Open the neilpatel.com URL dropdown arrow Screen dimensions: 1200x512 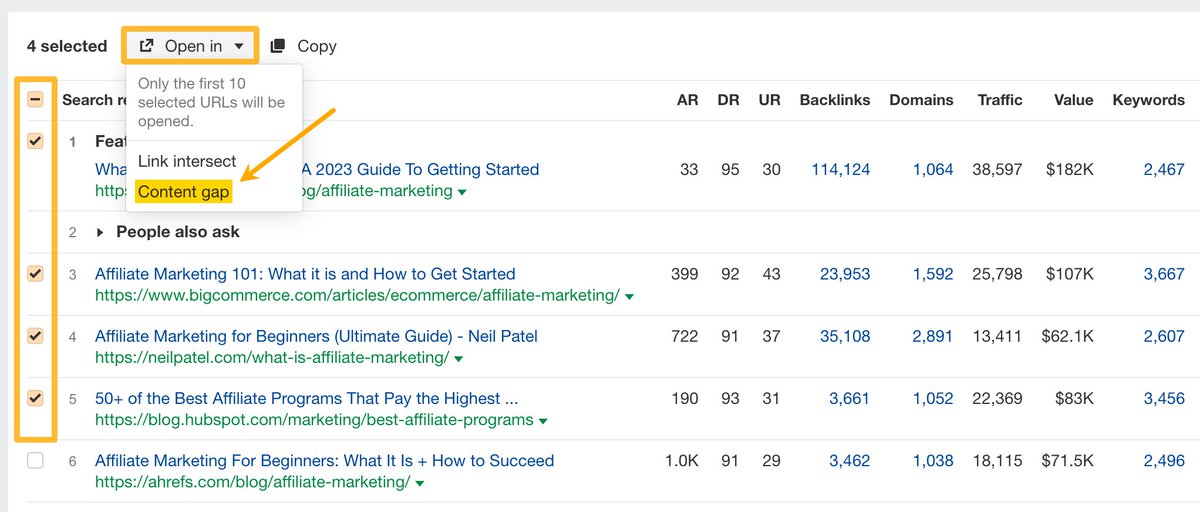[457, 358]
